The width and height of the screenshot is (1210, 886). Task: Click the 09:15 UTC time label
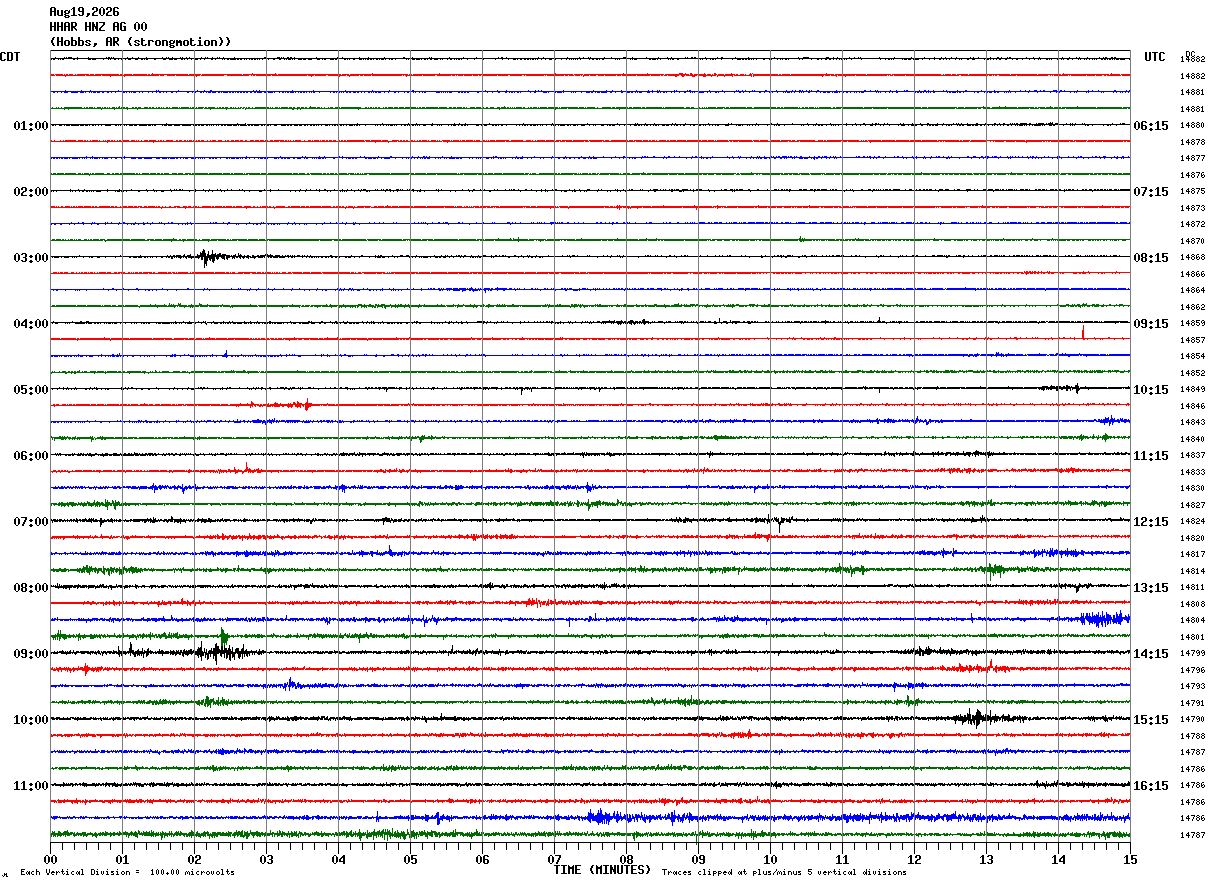1150,324
